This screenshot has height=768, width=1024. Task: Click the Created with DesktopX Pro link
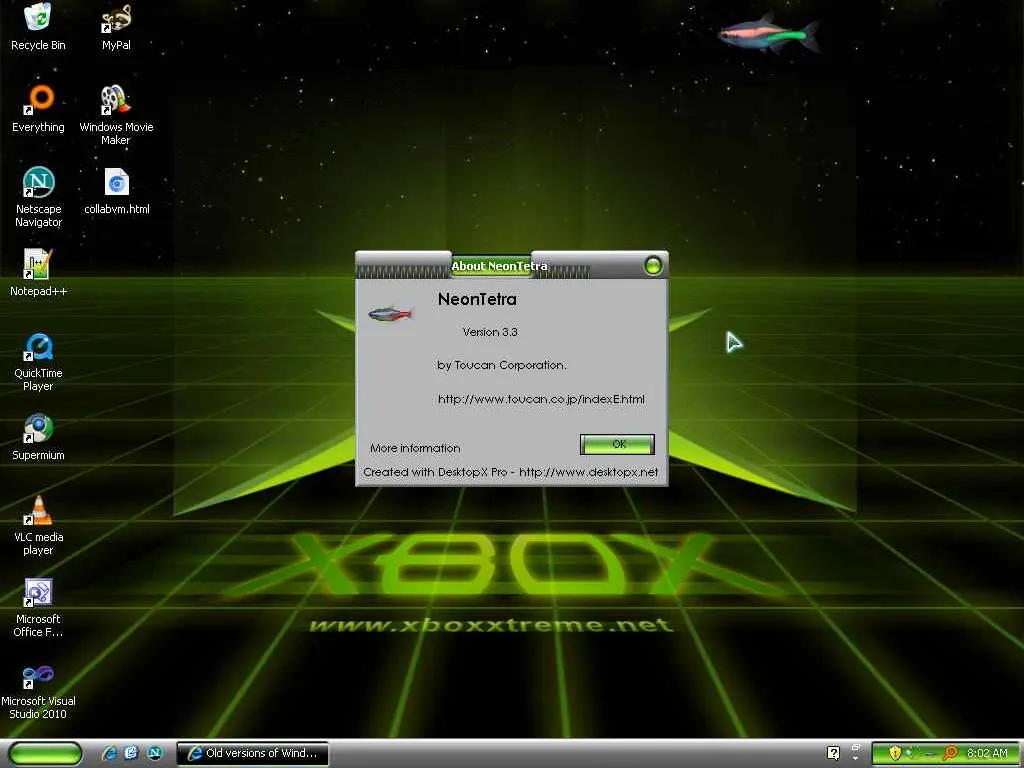[511, 472]
